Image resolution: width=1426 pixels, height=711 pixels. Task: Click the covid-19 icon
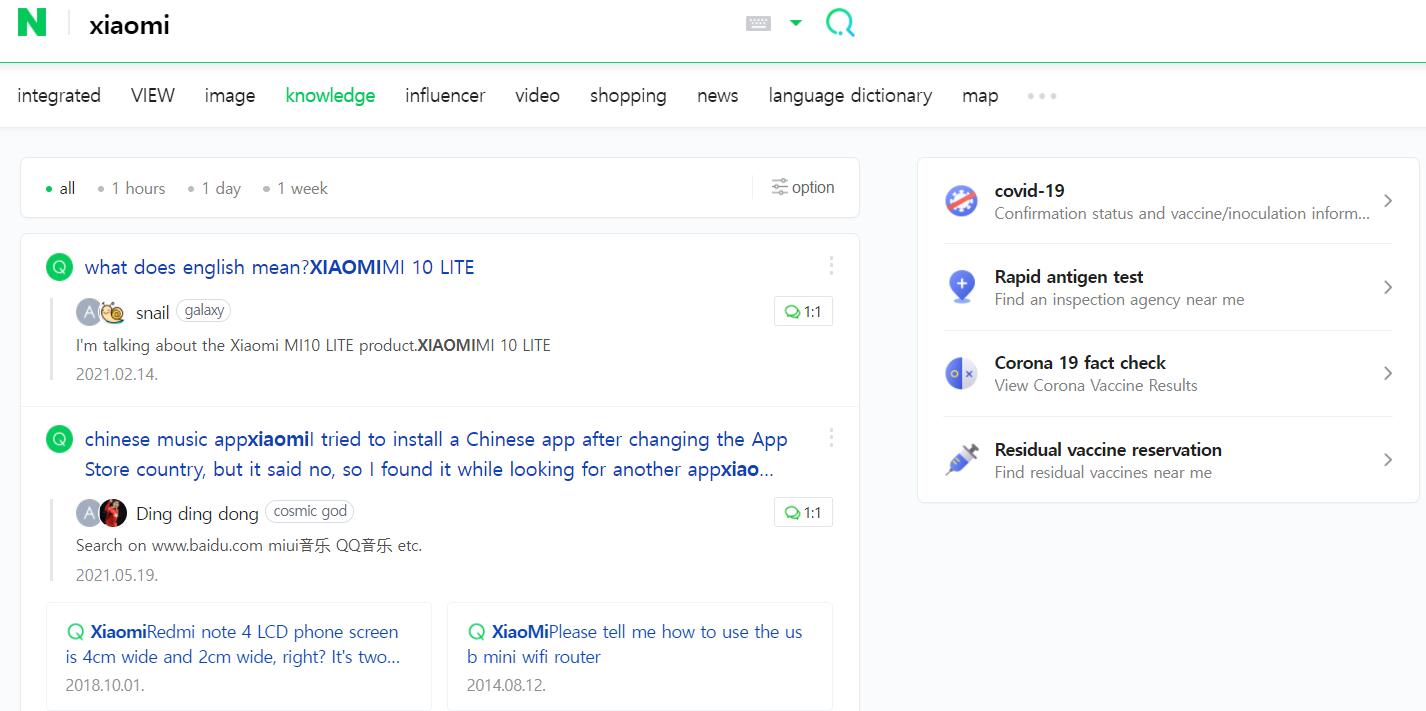(x=961, y=201)
